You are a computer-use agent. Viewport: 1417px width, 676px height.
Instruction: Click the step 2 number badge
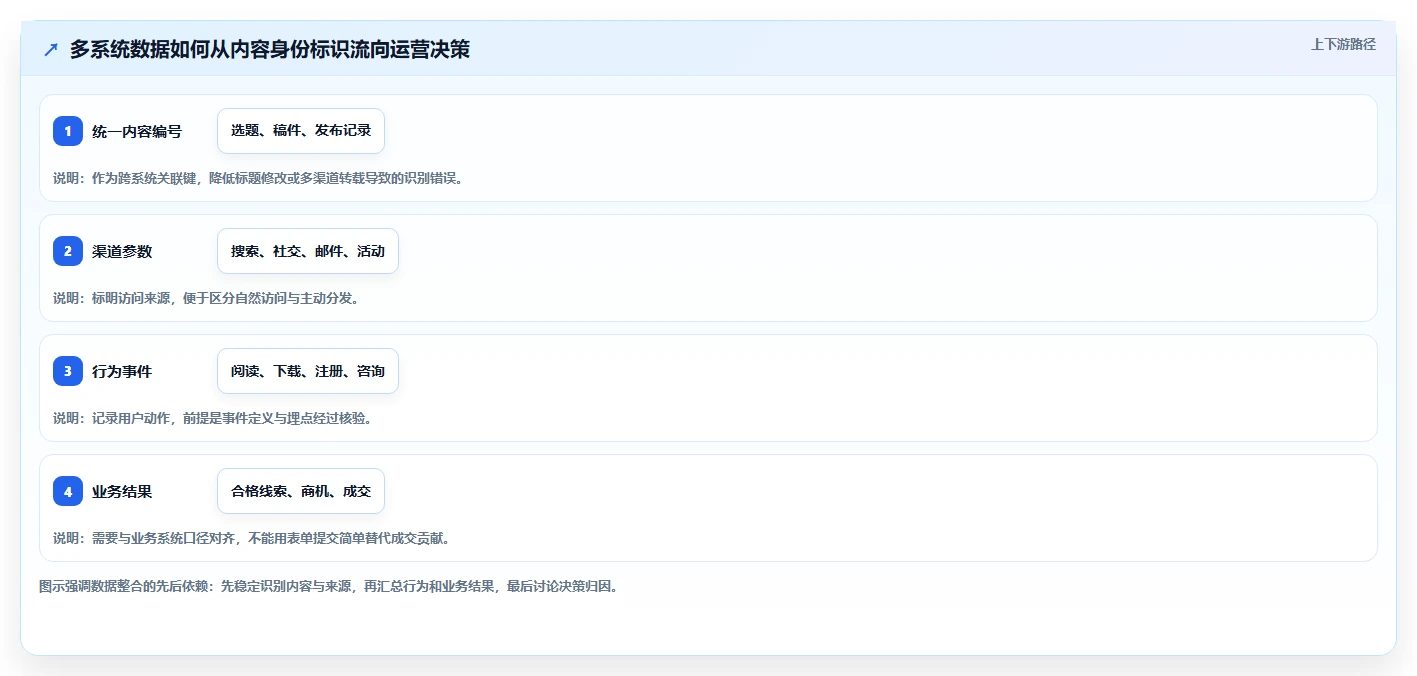pos(68,251)
